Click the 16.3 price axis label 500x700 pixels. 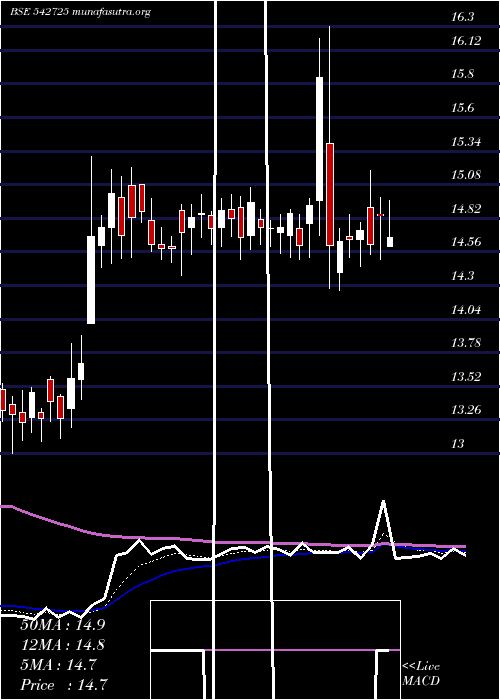462,17
